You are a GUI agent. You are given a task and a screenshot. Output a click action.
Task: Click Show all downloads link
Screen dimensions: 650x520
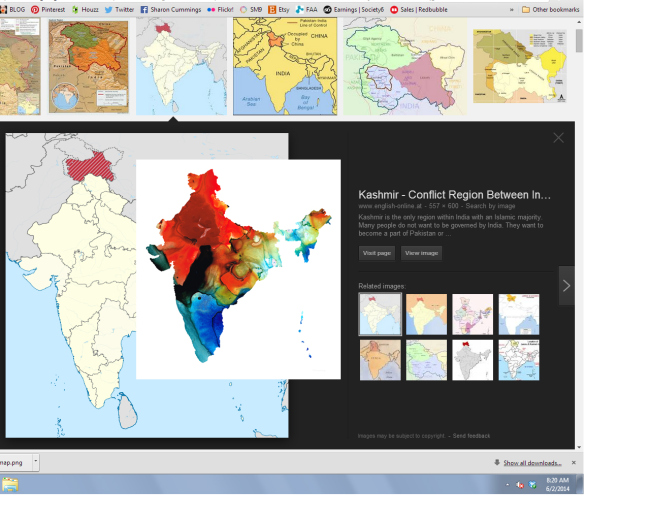click(x=532, y=463)
